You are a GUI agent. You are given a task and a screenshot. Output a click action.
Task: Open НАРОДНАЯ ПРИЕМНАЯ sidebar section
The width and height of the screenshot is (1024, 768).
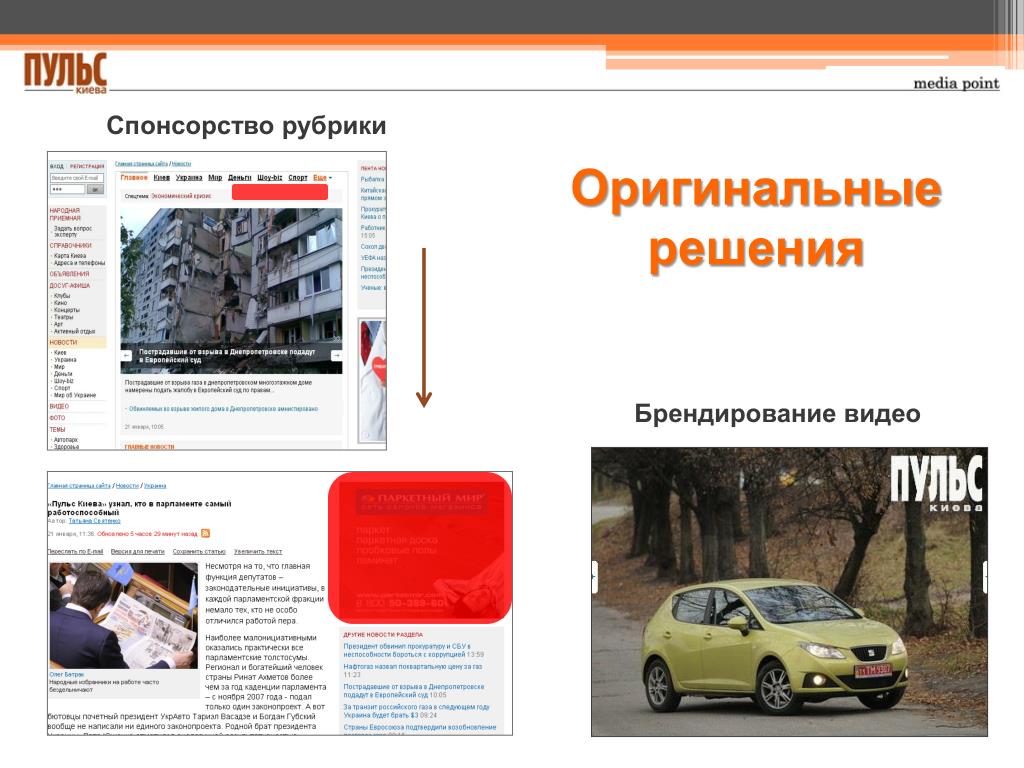pyautogui.click(x=65, y=214)
